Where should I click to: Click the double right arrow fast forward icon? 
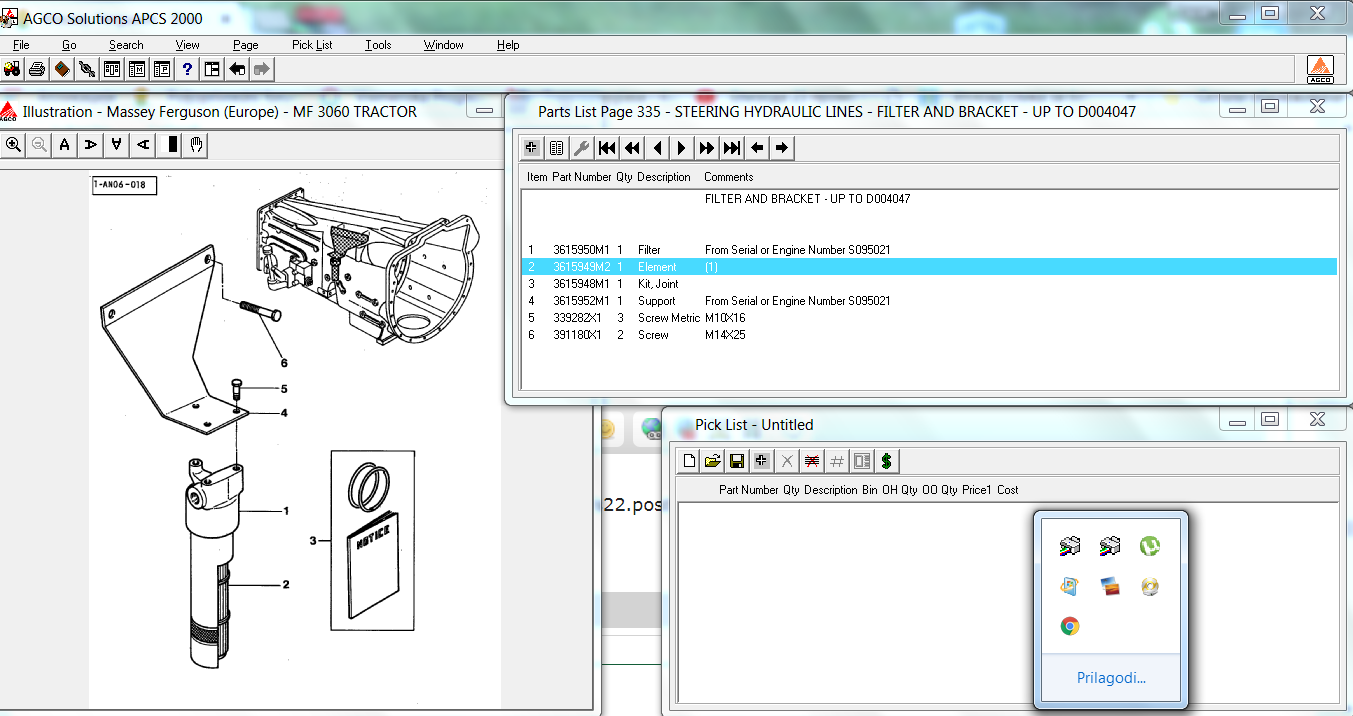pyautogui.click(x=707, y=148)
